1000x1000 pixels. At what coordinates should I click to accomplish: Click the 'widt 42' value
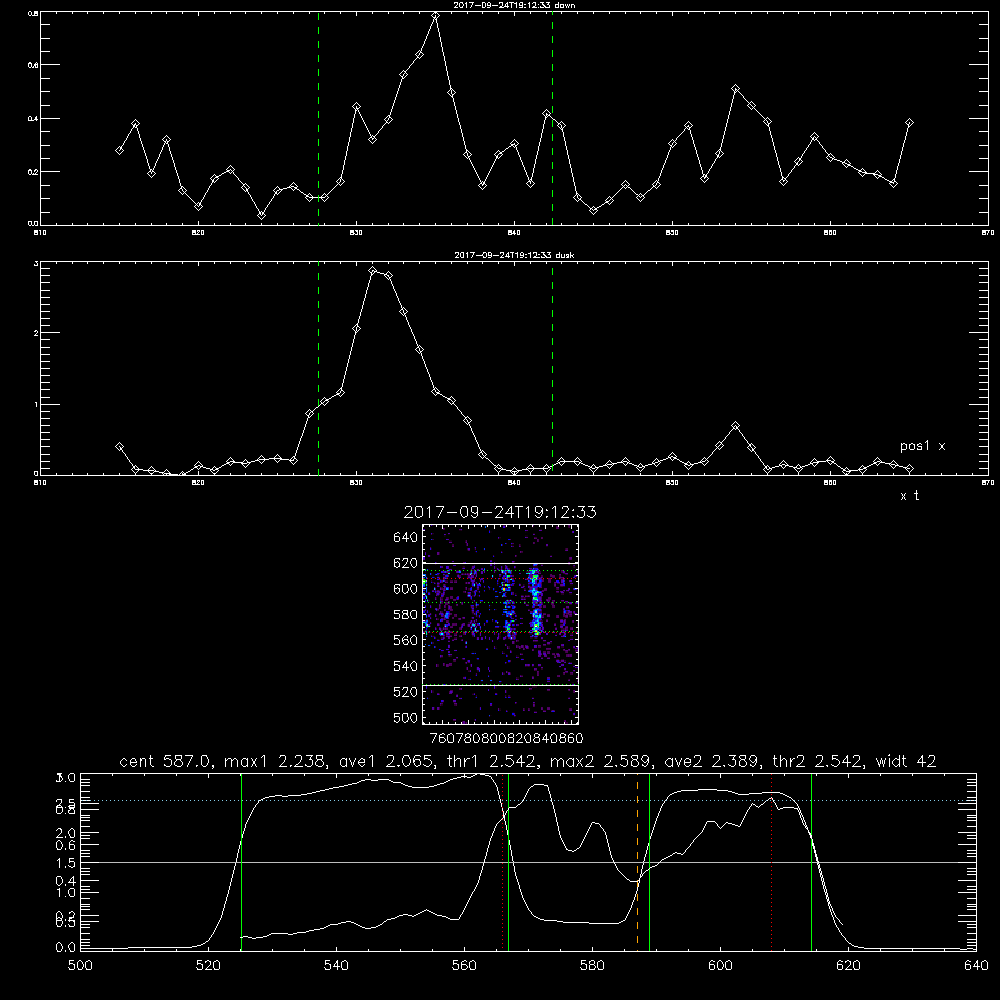click(906, 761)
